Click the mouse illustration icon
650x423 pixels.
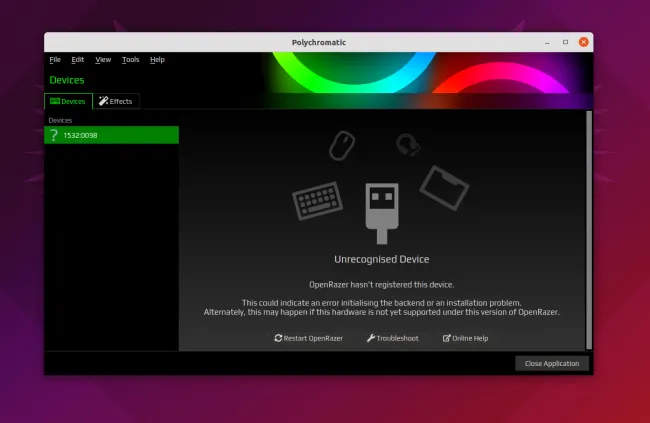click(342, 145)
